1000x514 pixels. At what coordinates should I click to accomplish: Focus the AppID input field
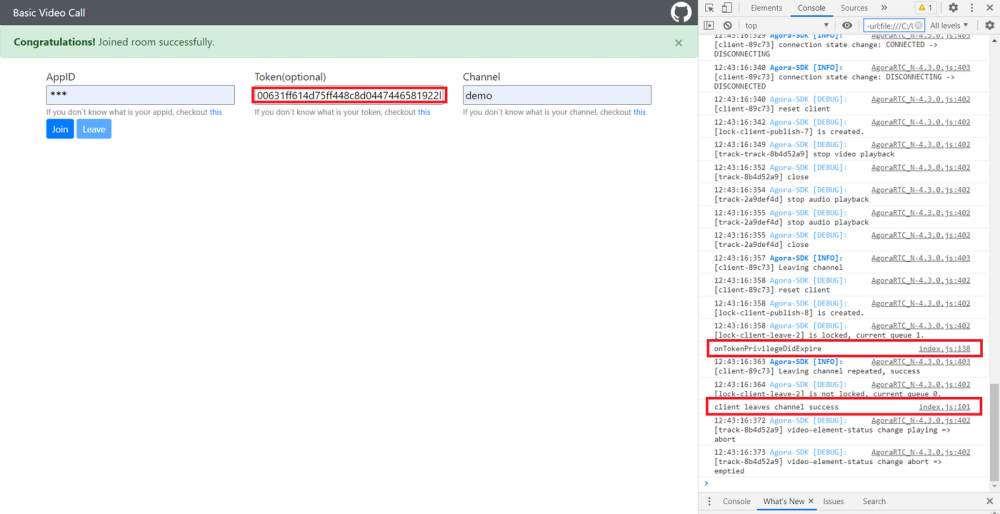click(x=140, y=95)
